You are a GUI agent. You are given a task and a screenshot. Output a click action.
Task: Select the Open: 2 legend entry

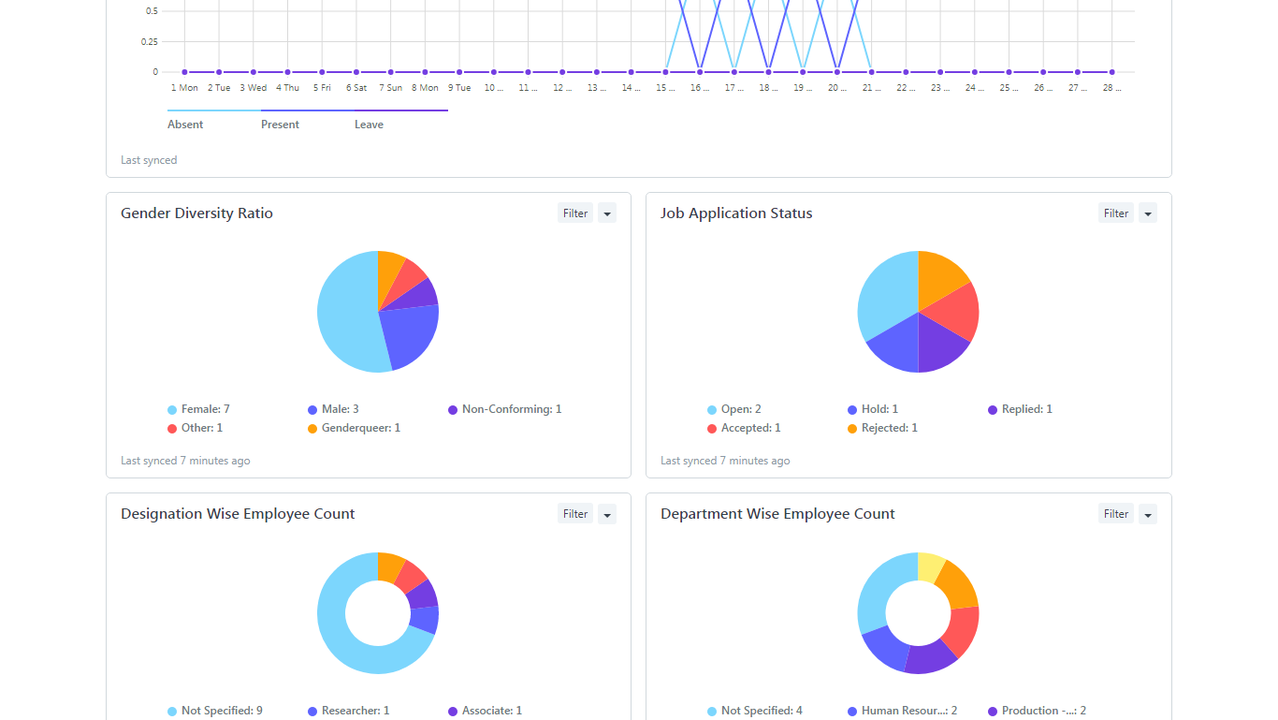tap(734, 410)
